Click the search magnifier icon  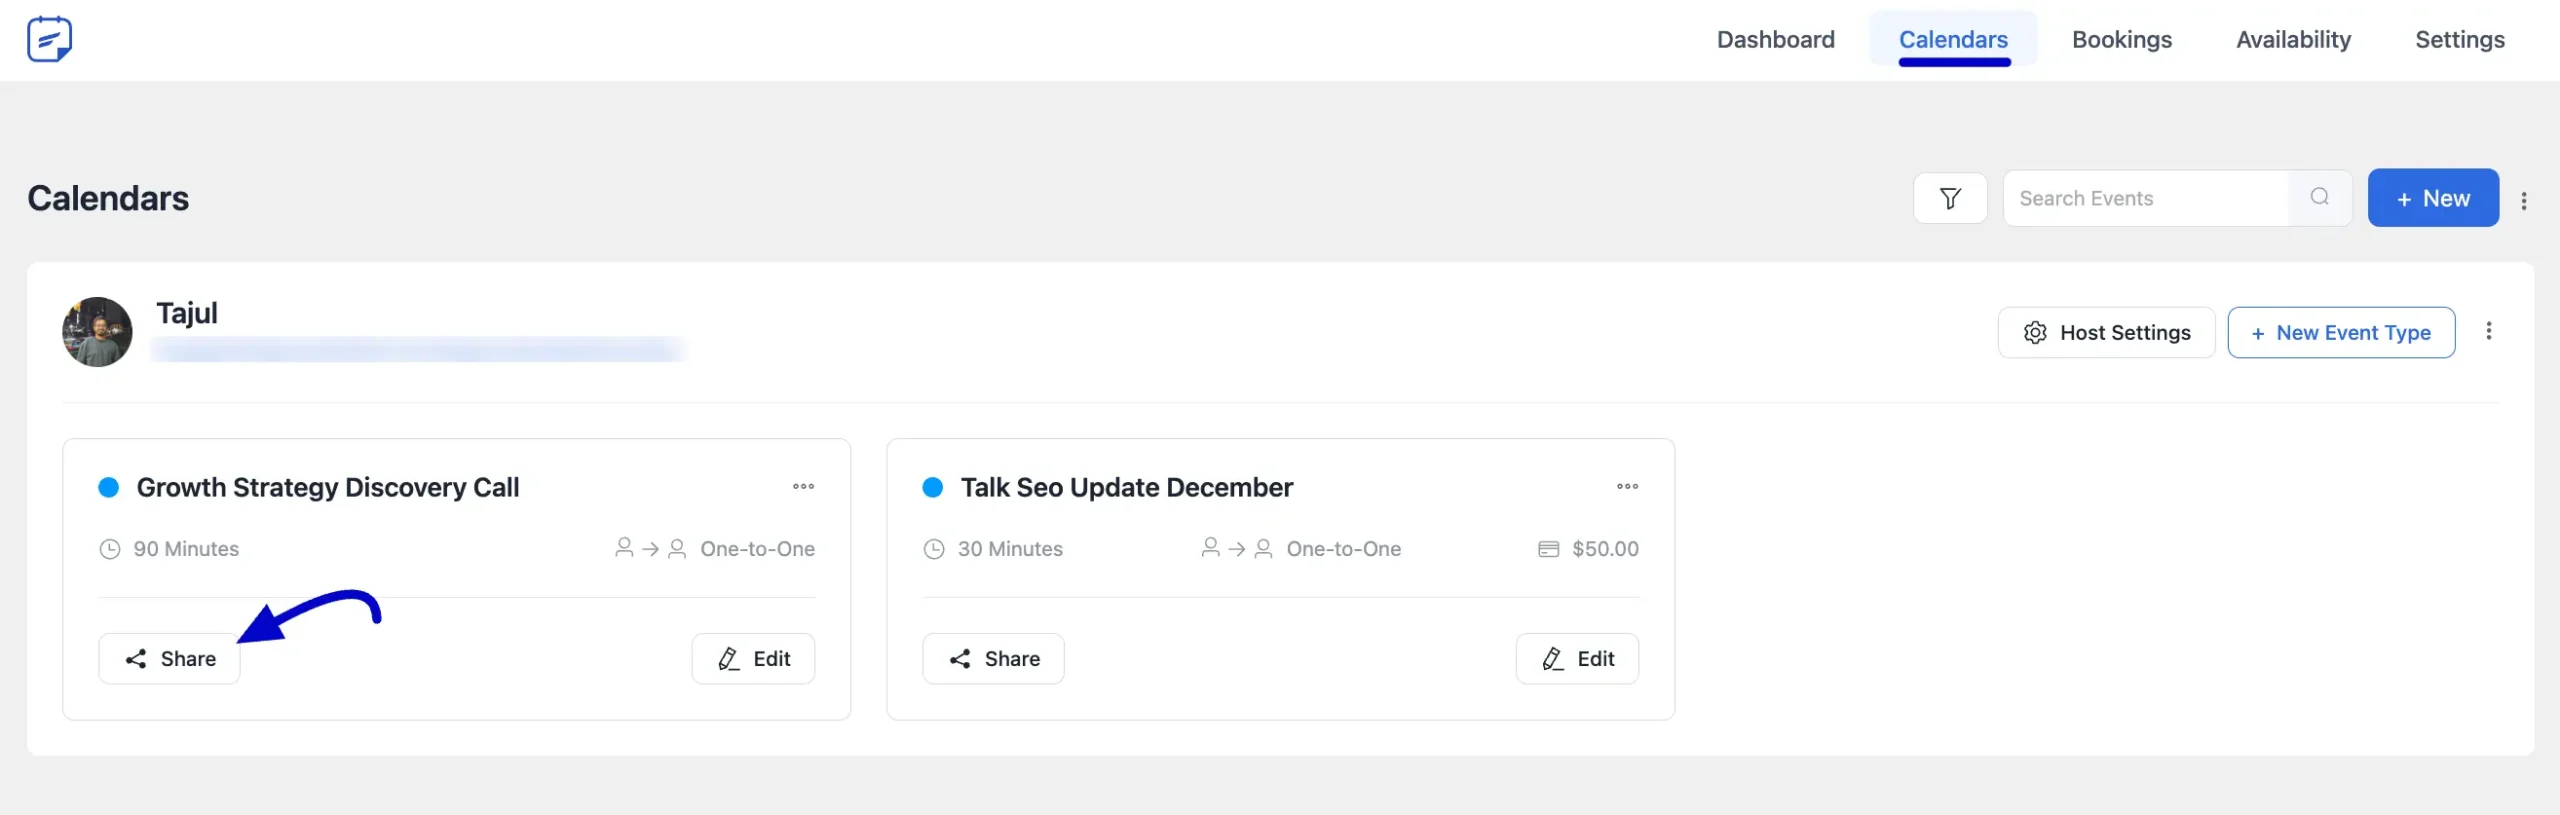(2319, 197)
